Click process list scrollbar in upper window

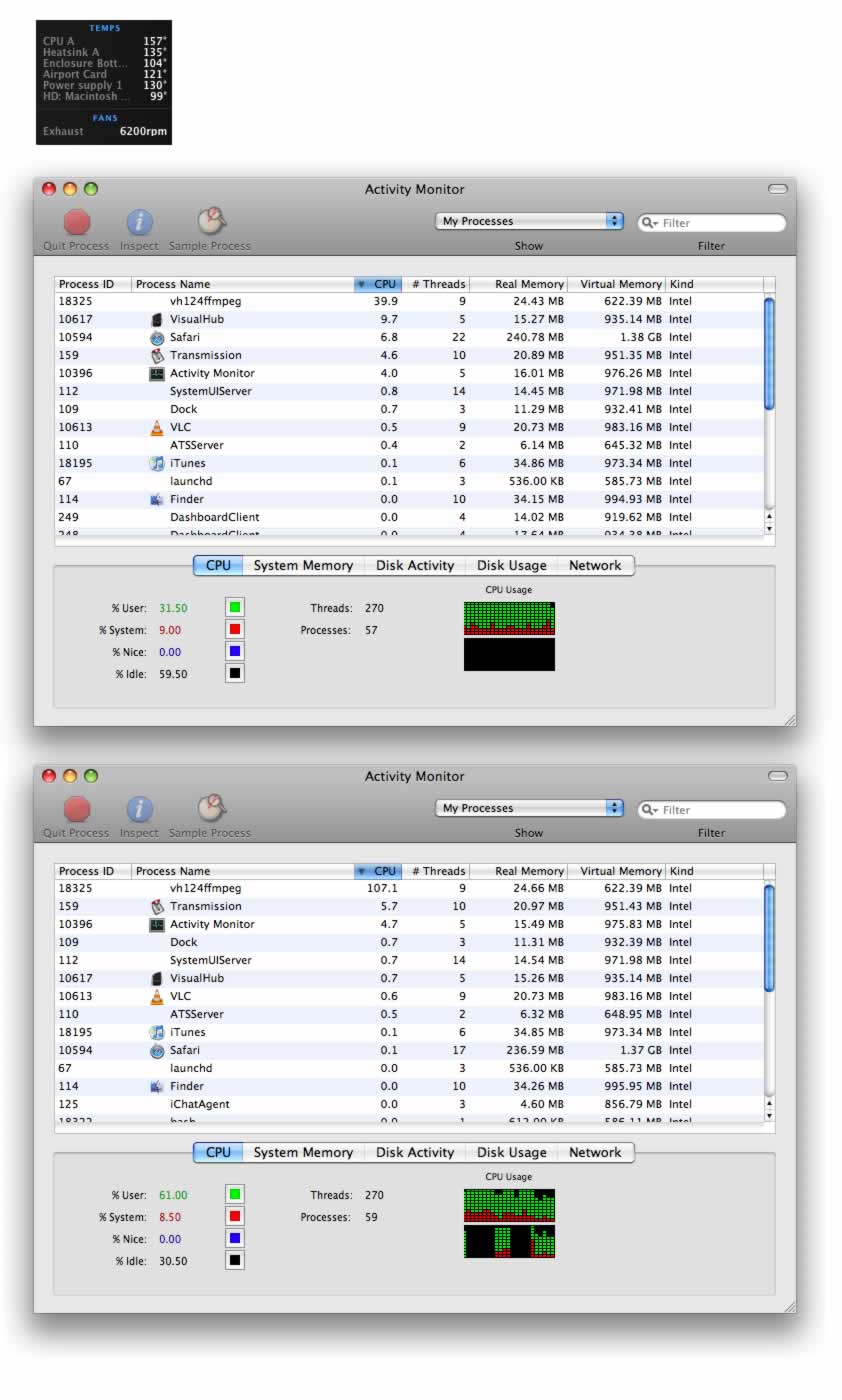click(769, 352)
